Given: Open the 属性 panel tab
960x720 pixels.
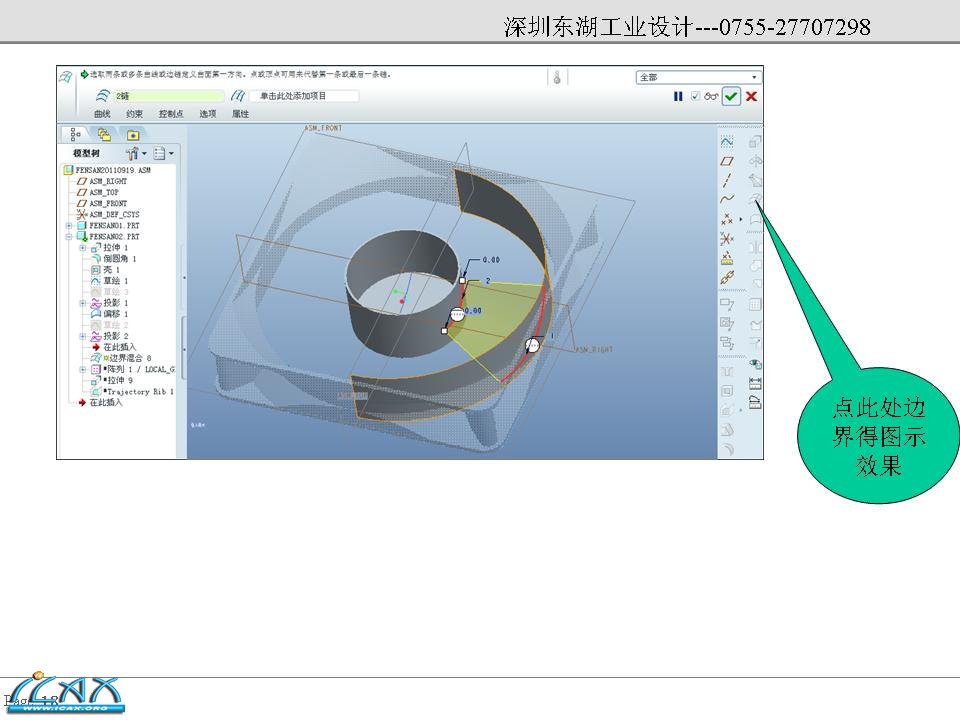Looking at the screenshot, I should (x=240, y=114).
